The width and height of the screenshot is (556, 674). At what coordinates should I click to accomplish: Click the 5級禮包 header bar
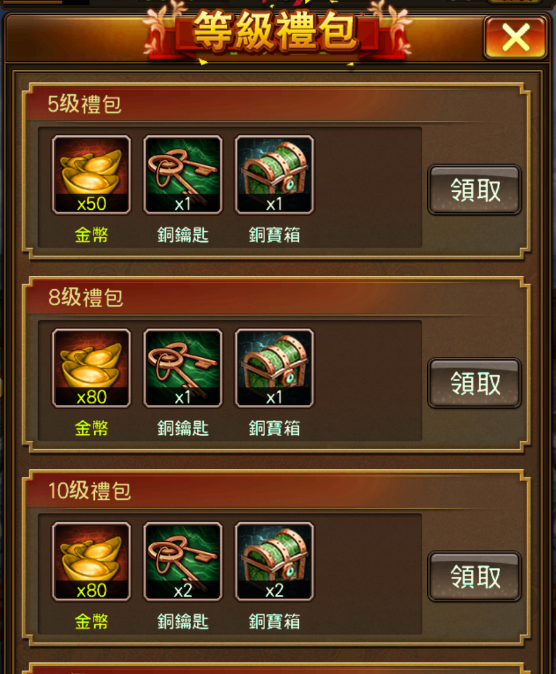pyautogui.click(x=276, y=104)
